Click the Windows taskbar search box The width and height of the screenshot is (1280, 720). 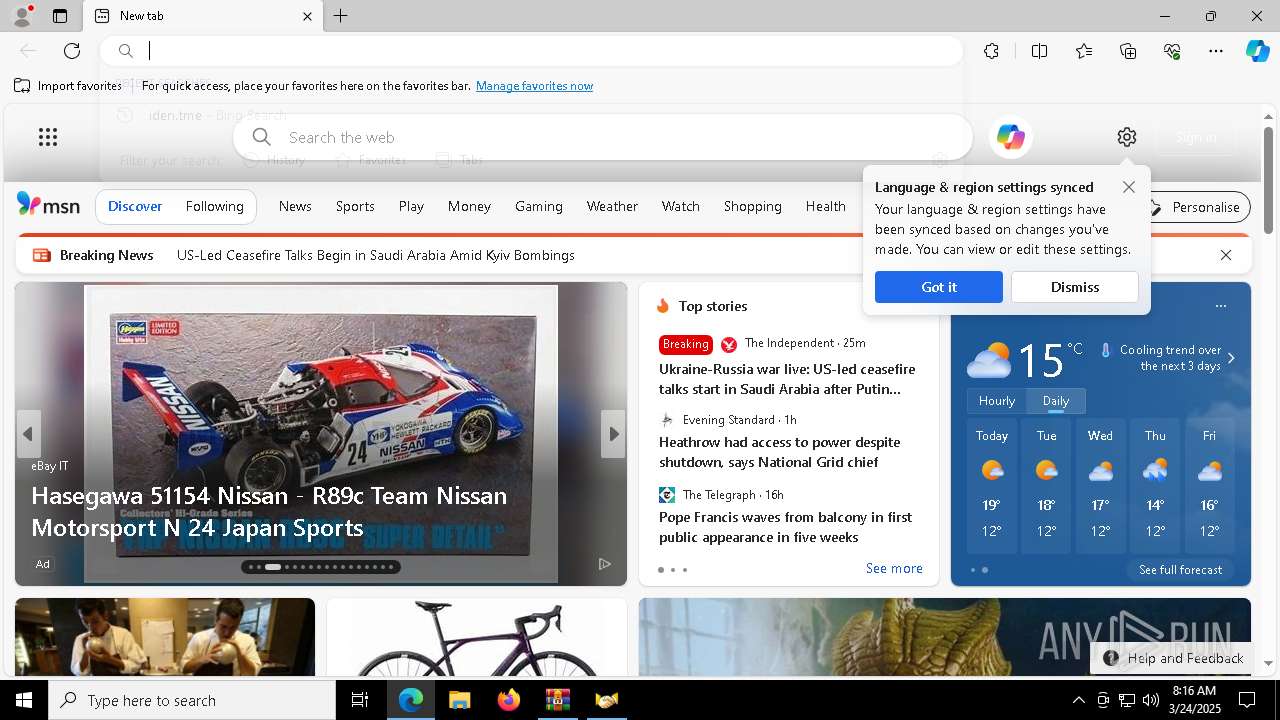pos(192,700)
